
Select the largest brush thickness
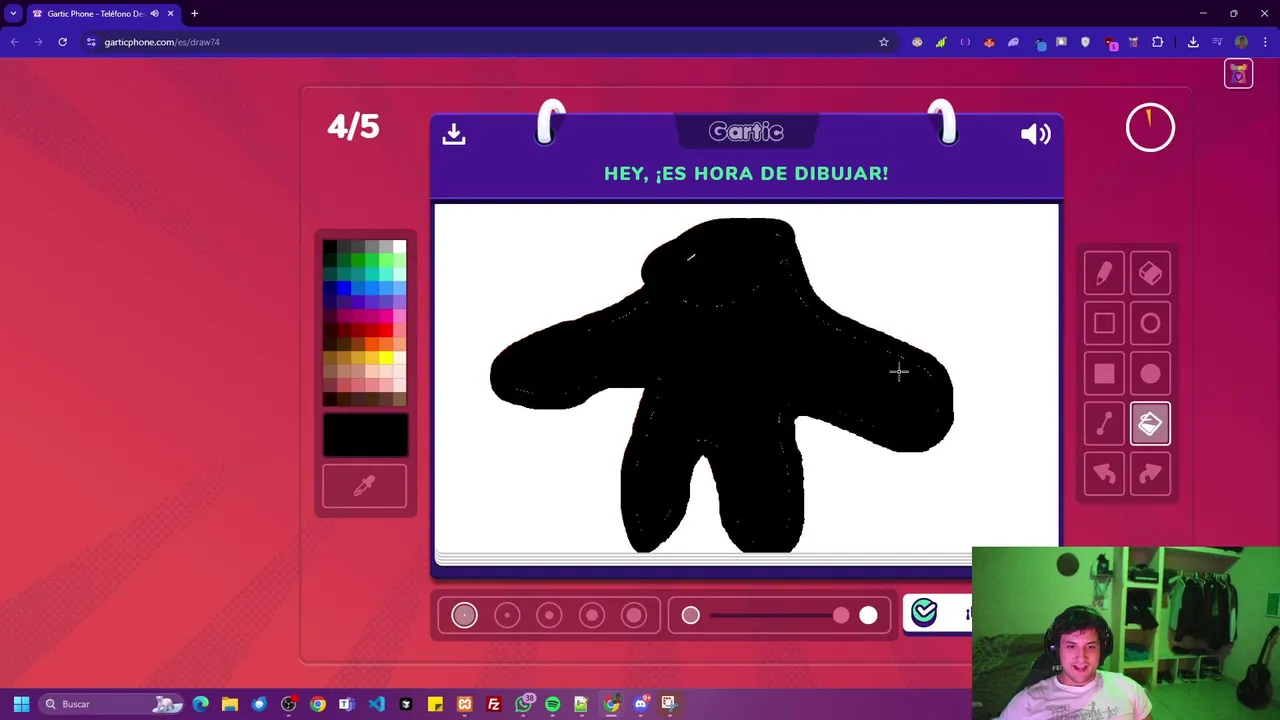tap(634, 615)
